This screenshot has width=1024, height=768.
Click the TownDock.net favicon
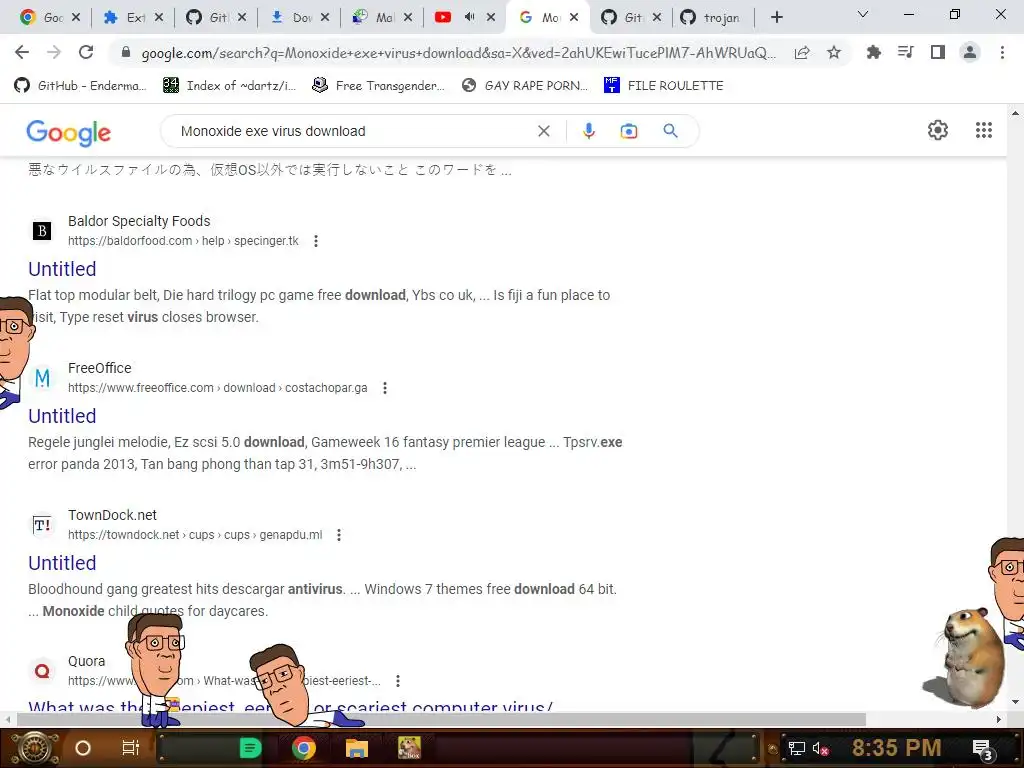(42, 524)
